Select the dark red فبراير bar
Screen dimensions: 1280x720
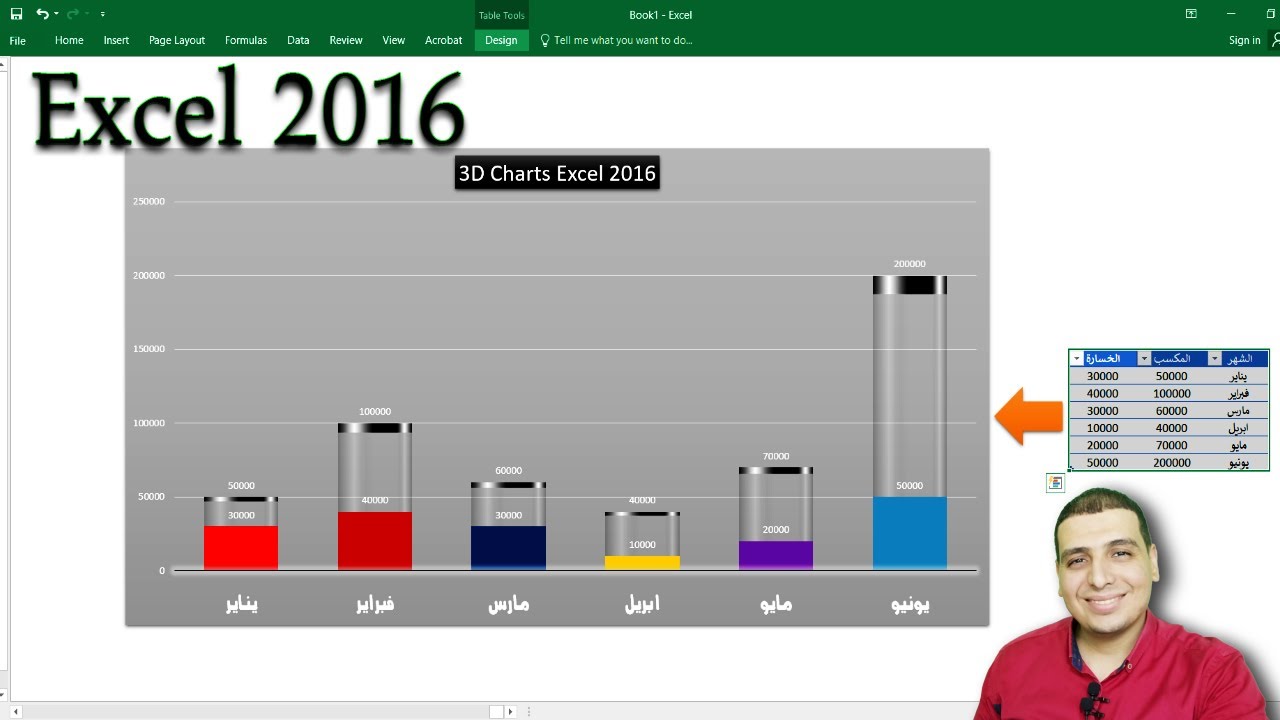[x=375, y=541]
